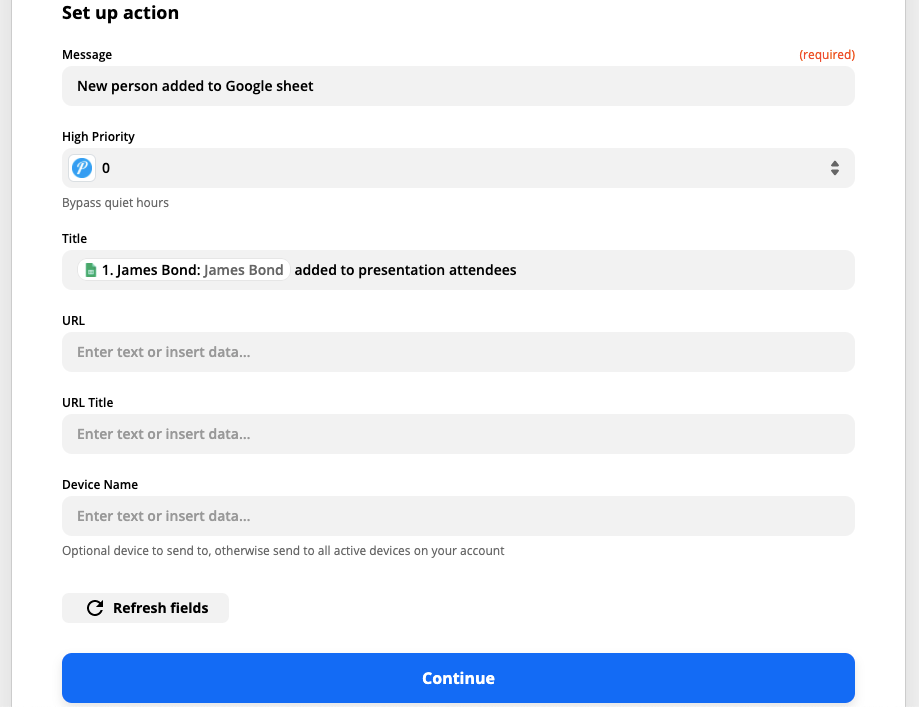Click into the Device Name input field
The height and width of the screenshot is (707, 919).
point(458,516)
